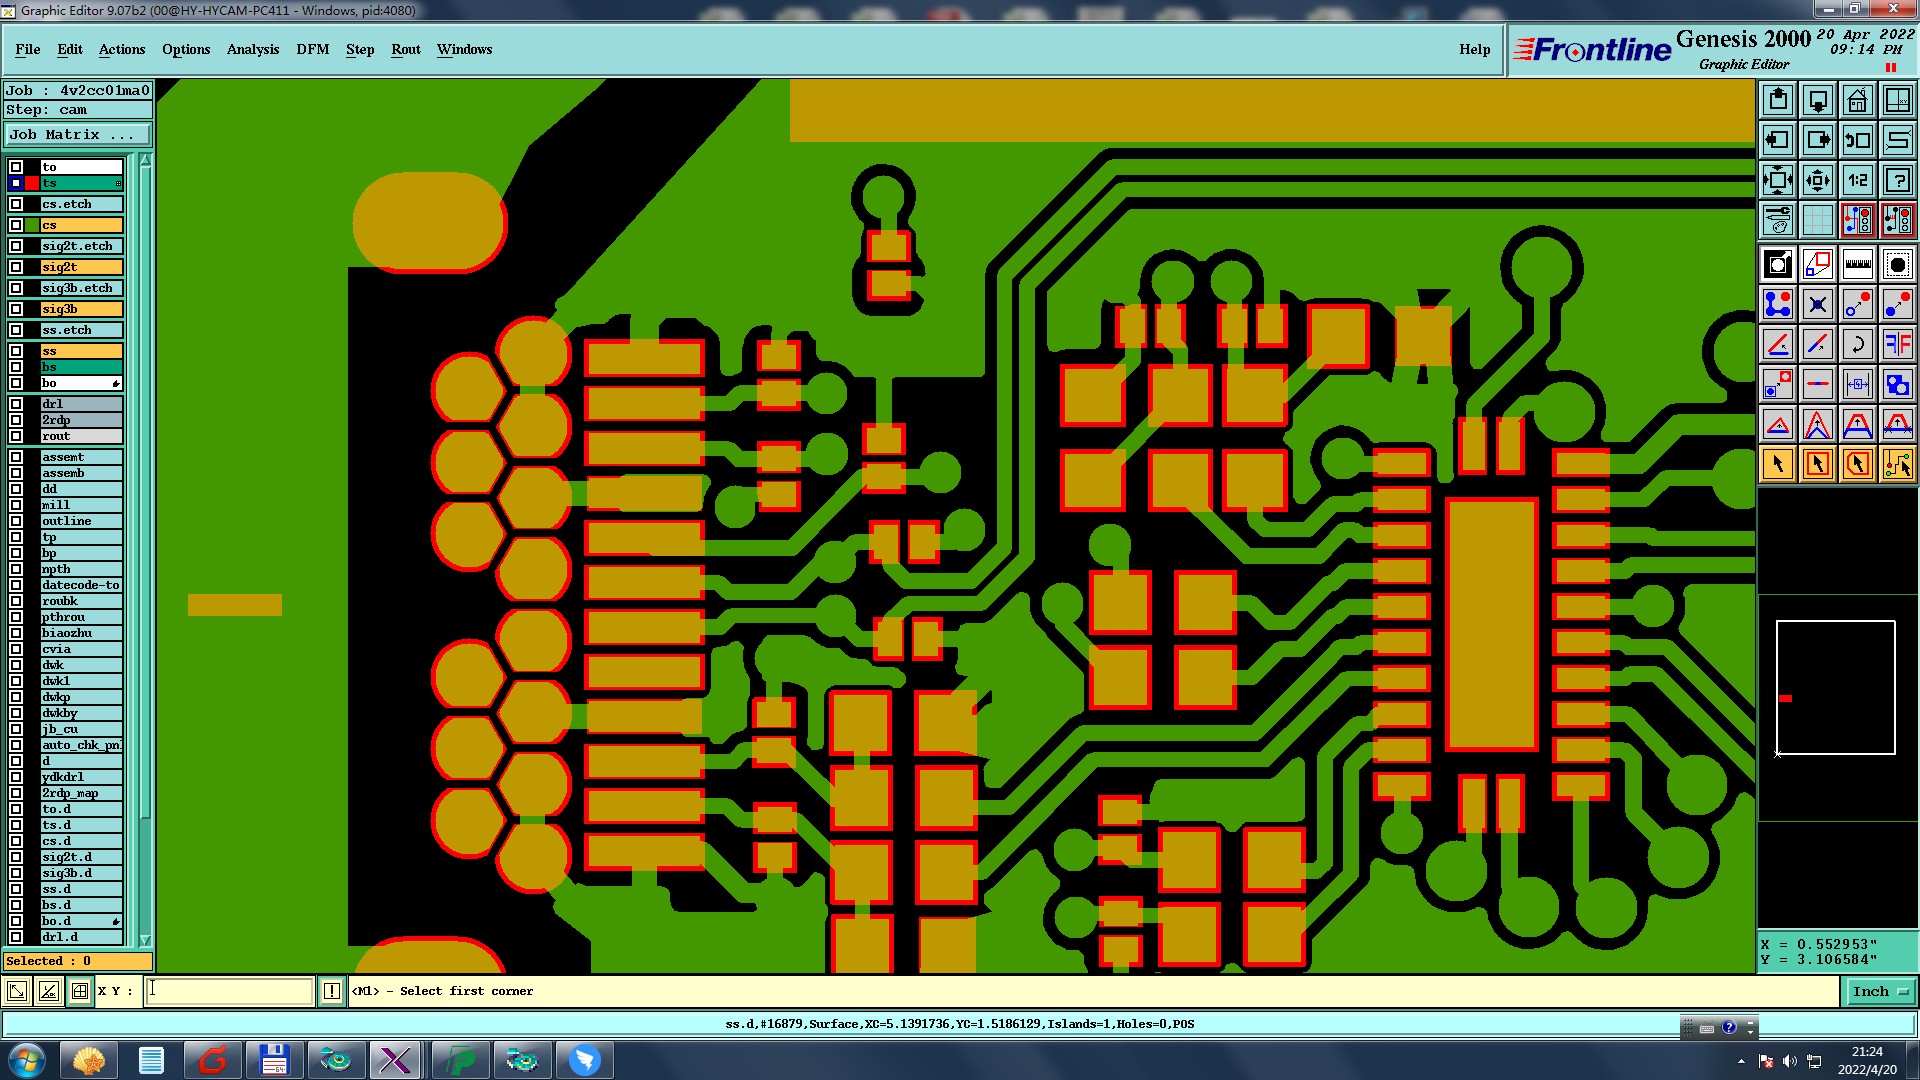Viewport: 1920px width, 1080px height.
Task: Open the DFM menu
Action: [x=313, y=49]
